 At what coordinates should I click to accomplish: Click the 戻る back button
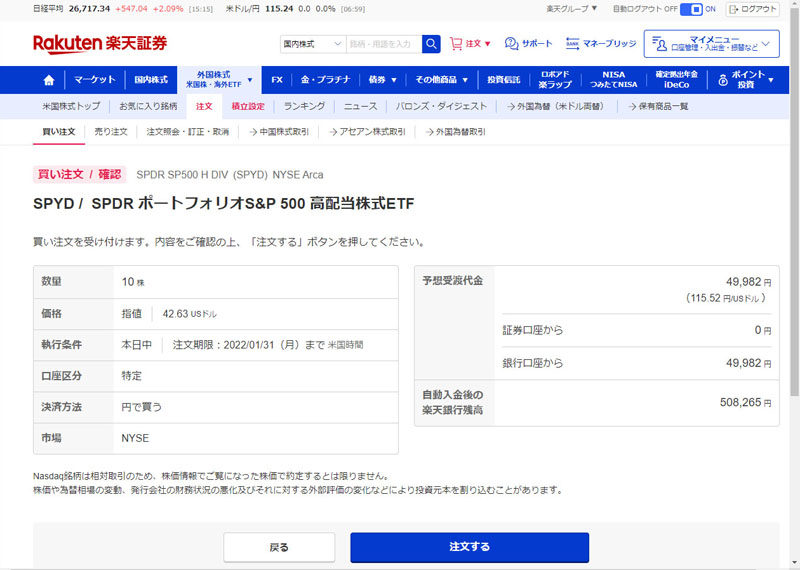(x=279, y=547)
